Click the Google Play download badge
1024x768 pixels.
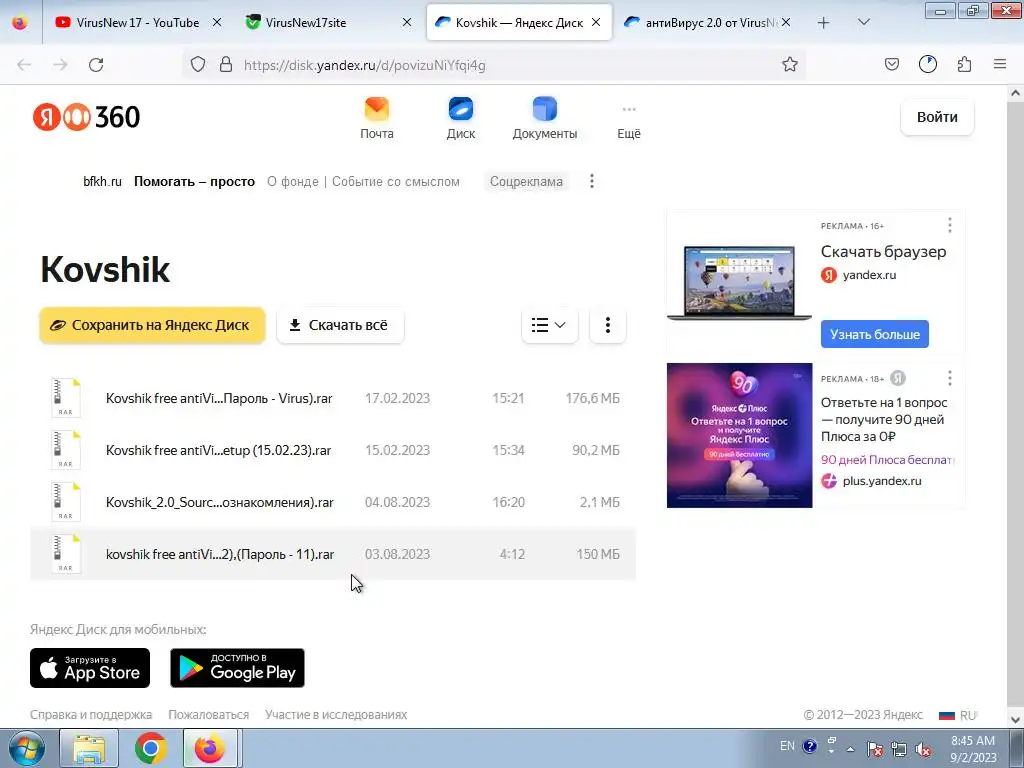click(238, 668)
